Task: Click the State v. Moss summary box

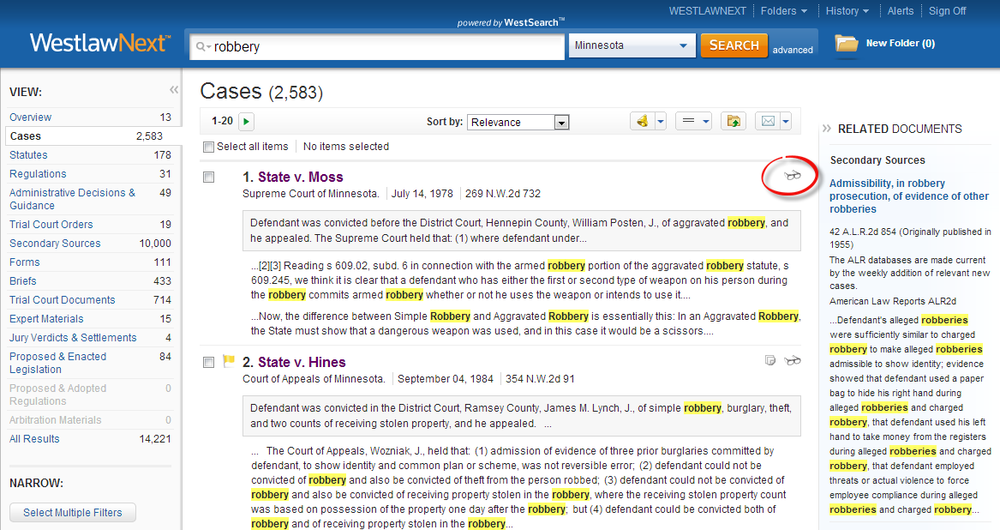Action: (522, 231)
